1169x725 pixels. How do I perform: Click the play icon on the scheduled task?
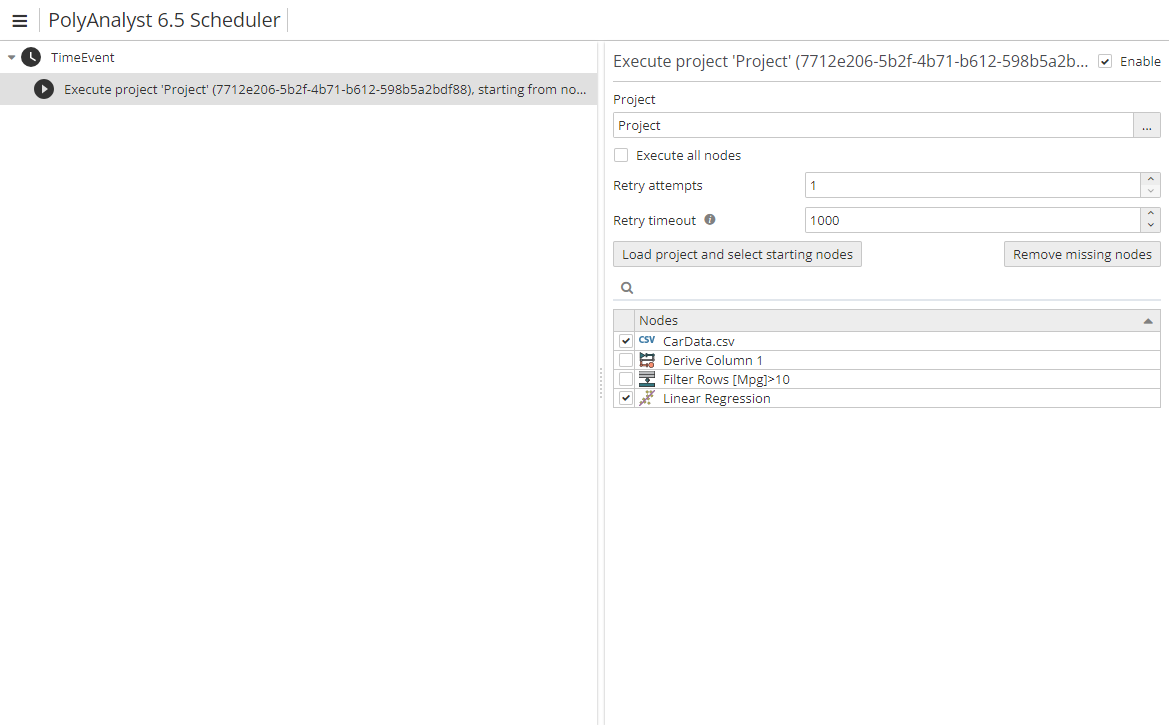tap(43, 89)
